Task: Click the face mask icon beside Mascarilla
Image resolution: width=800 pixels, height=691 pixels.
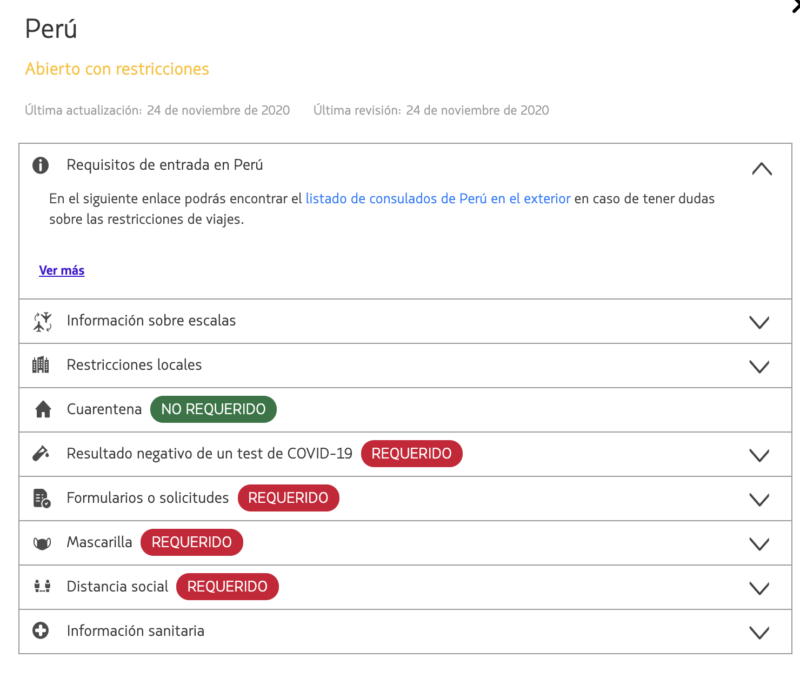Action: point(41,543)
